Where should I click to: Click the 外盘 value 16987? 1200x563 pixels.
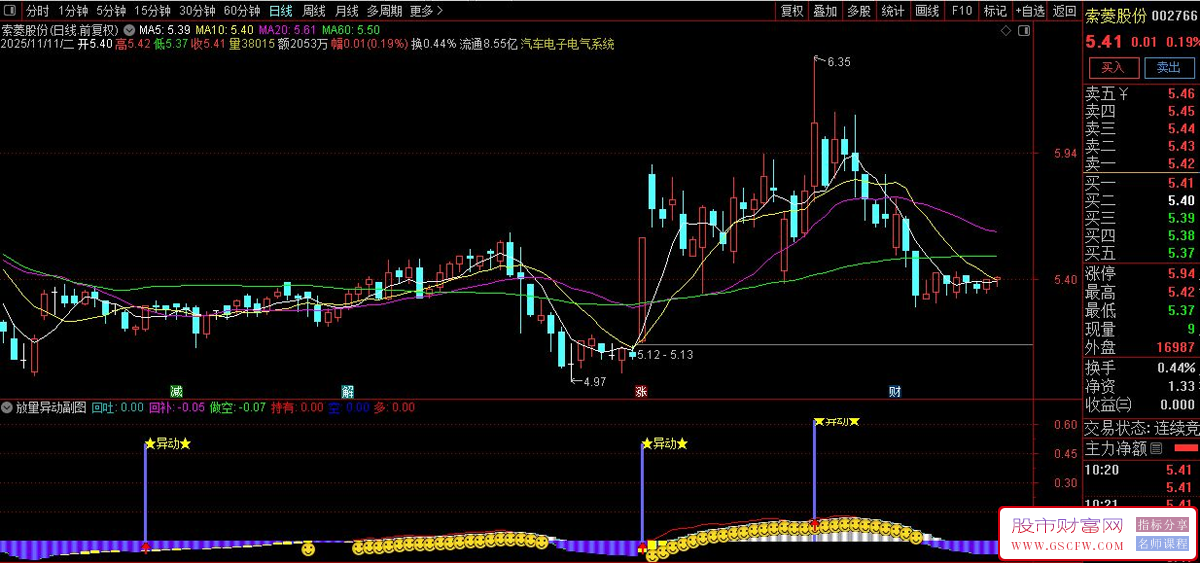[1174, 347]
